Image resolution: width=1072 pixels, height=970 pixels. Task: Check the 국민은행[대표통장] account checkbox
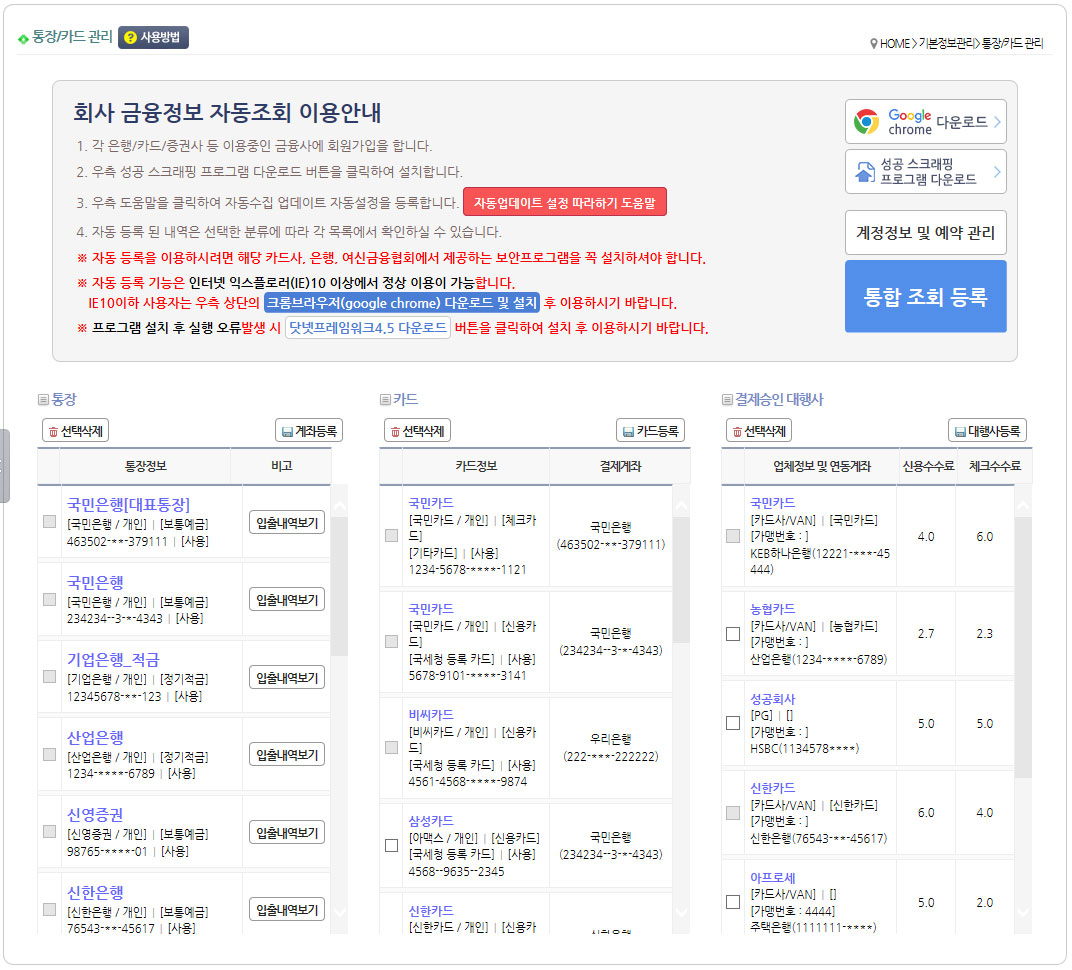coord(49,522)
